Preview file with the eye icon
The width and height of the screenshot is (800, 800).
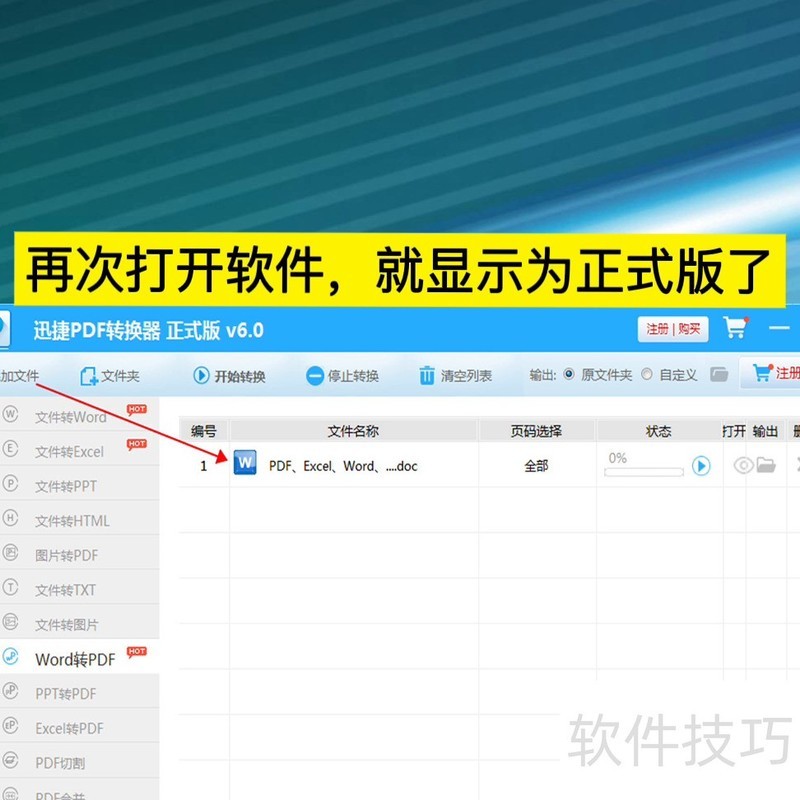(x=742, y=465)
